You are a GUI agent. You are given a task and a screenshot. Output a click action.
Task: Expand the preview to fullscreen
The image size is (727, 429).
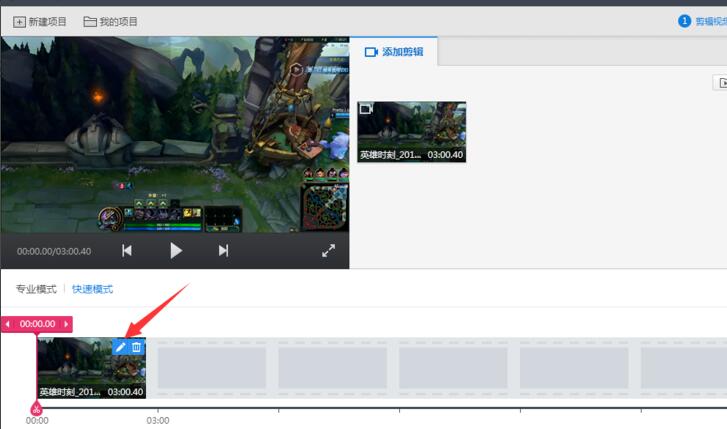(328, 251)
